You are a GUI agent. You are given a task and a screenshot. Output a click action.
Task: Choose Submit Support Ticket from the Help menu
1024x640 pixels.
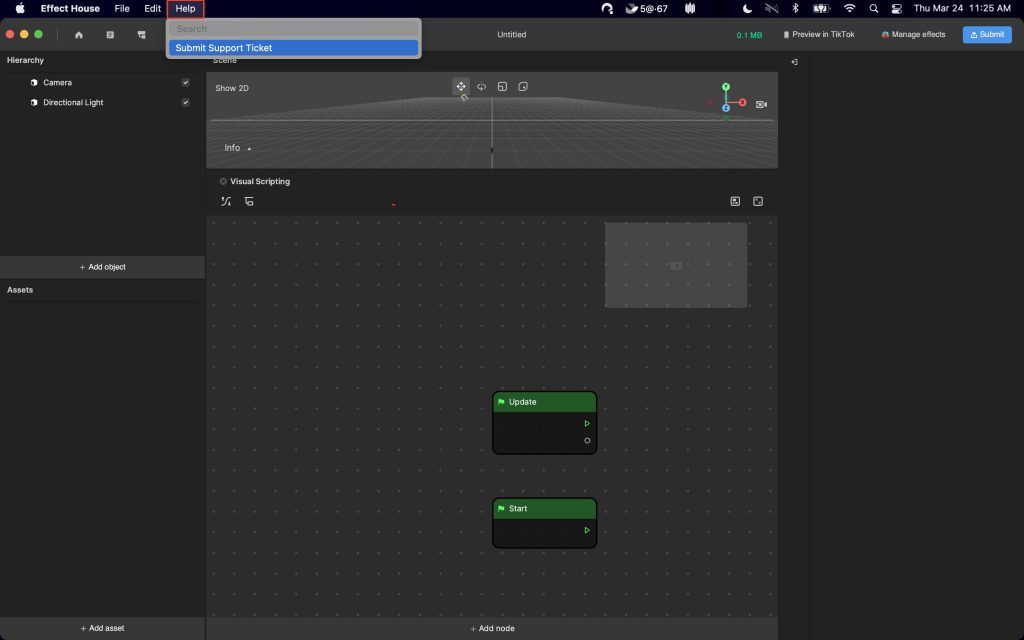(x=293, y=48)
